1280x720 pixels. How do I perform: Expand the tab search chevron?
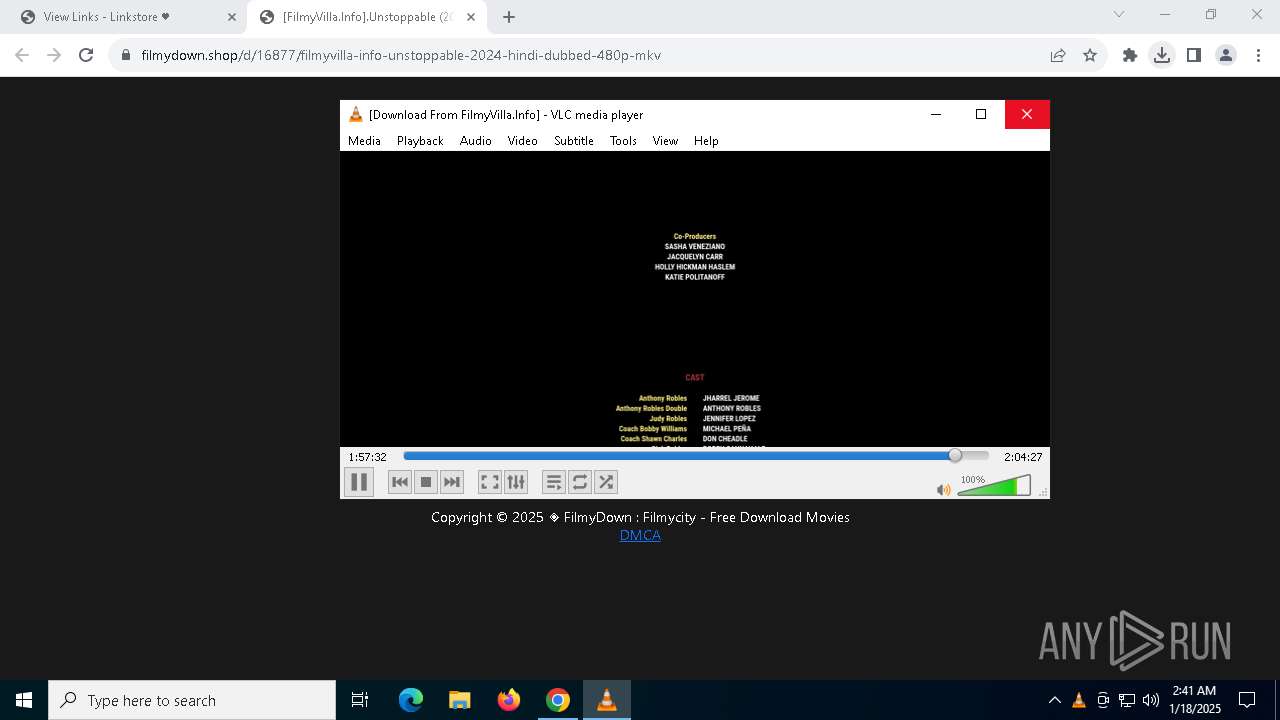pos(1119,14)
